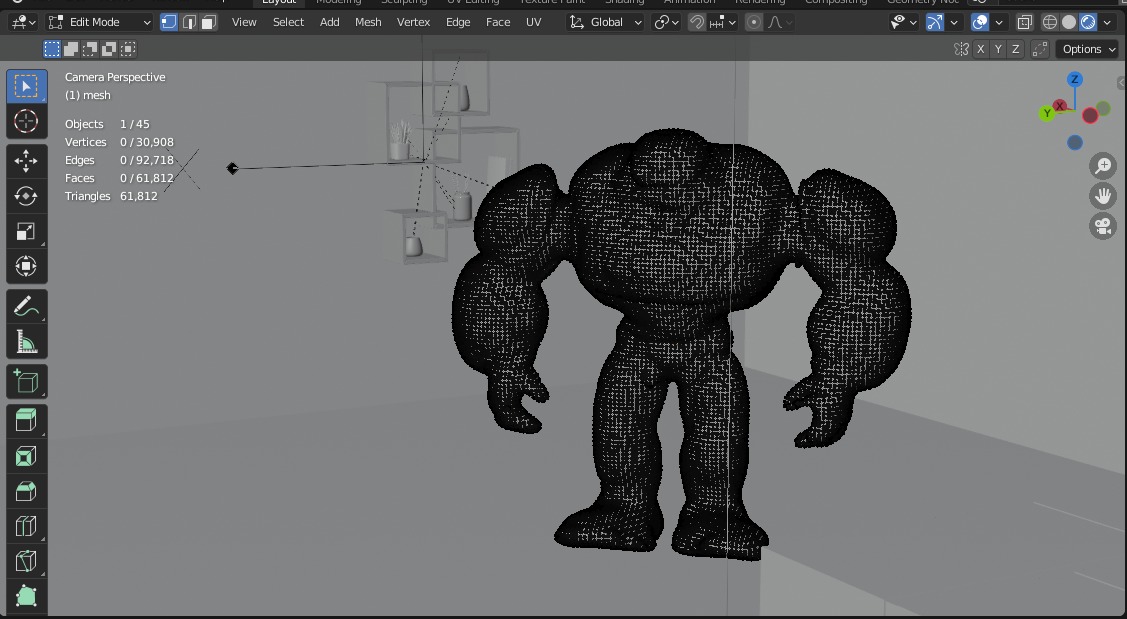Activate the Knife tool
The image size is (1127, 619).
click(27, 561)
